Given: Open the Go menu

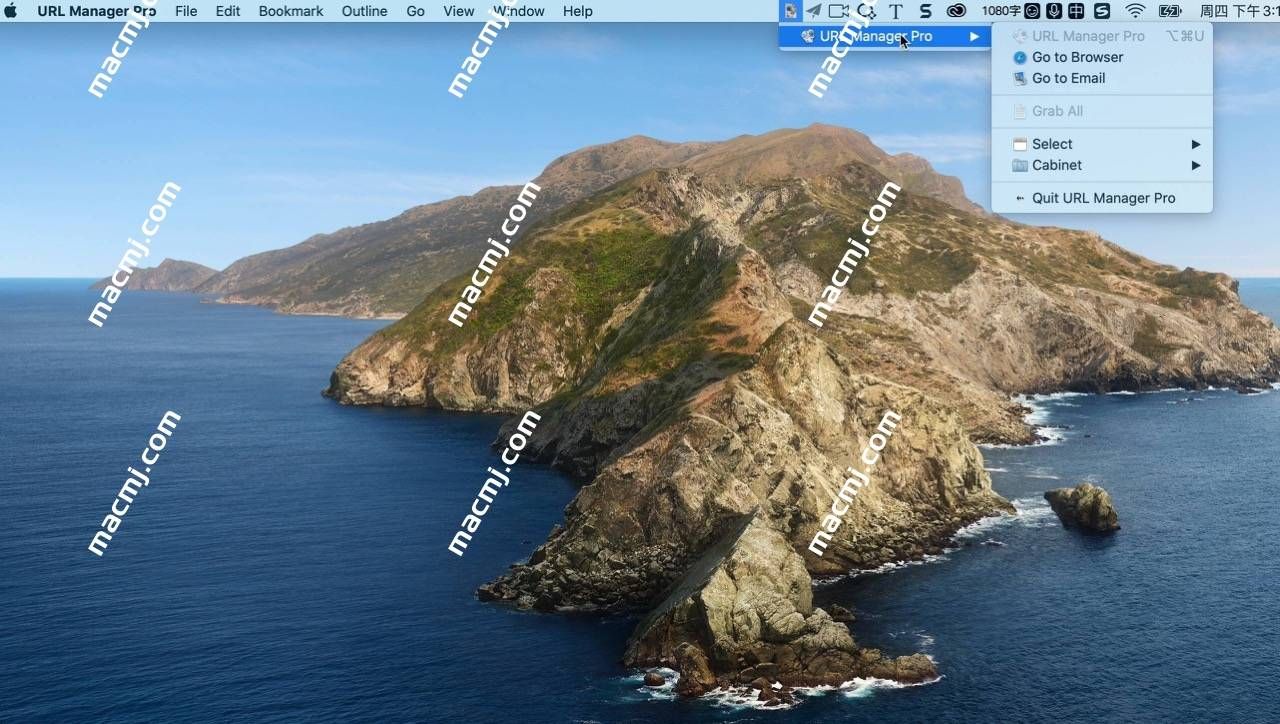Looking at the screenshot, I should tap(416, 11).
